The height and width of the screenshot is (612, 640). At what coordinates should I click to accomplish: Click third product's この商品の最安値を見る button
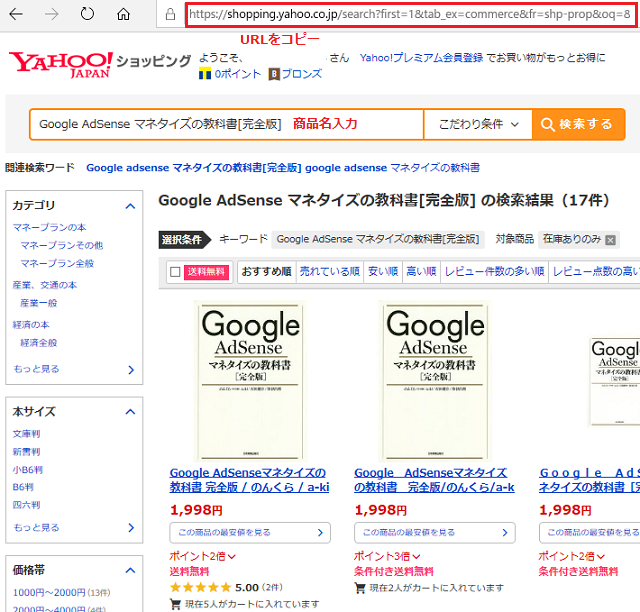589,533
